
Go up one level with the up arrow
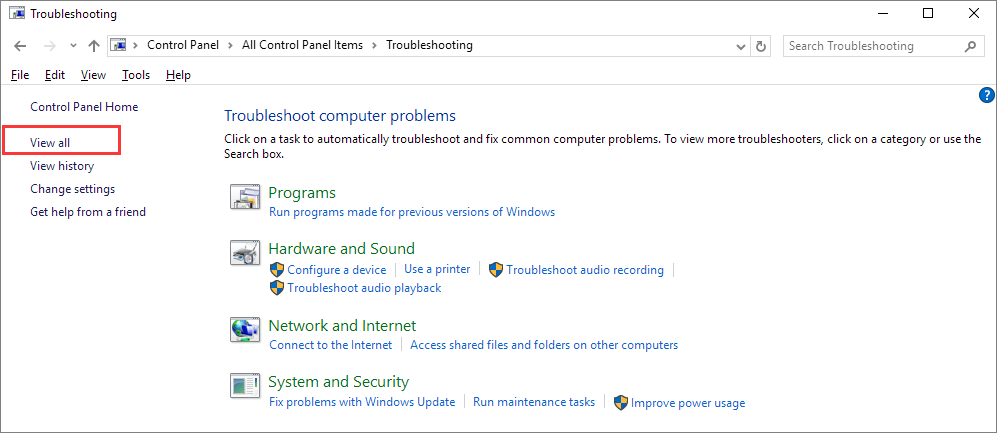(94, 46)
